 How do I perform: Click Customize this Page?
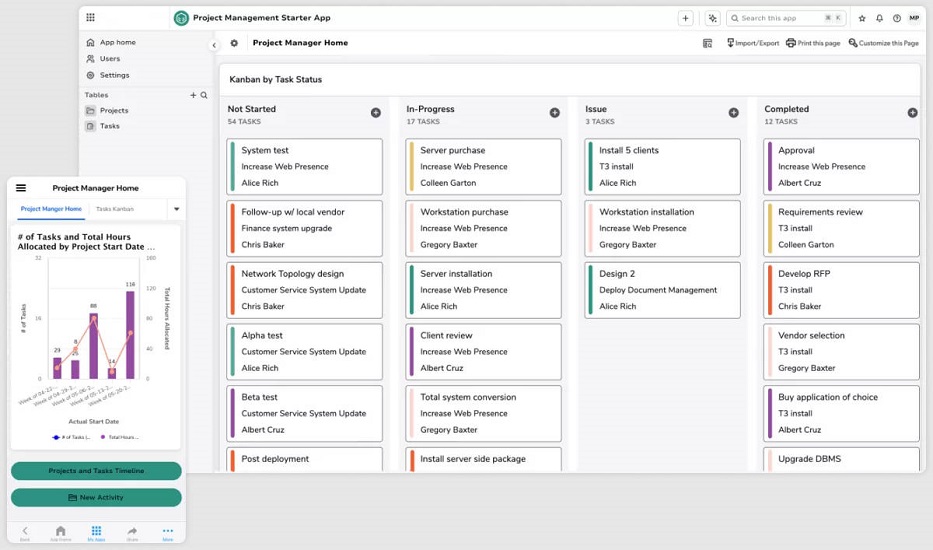pos(883,43)
